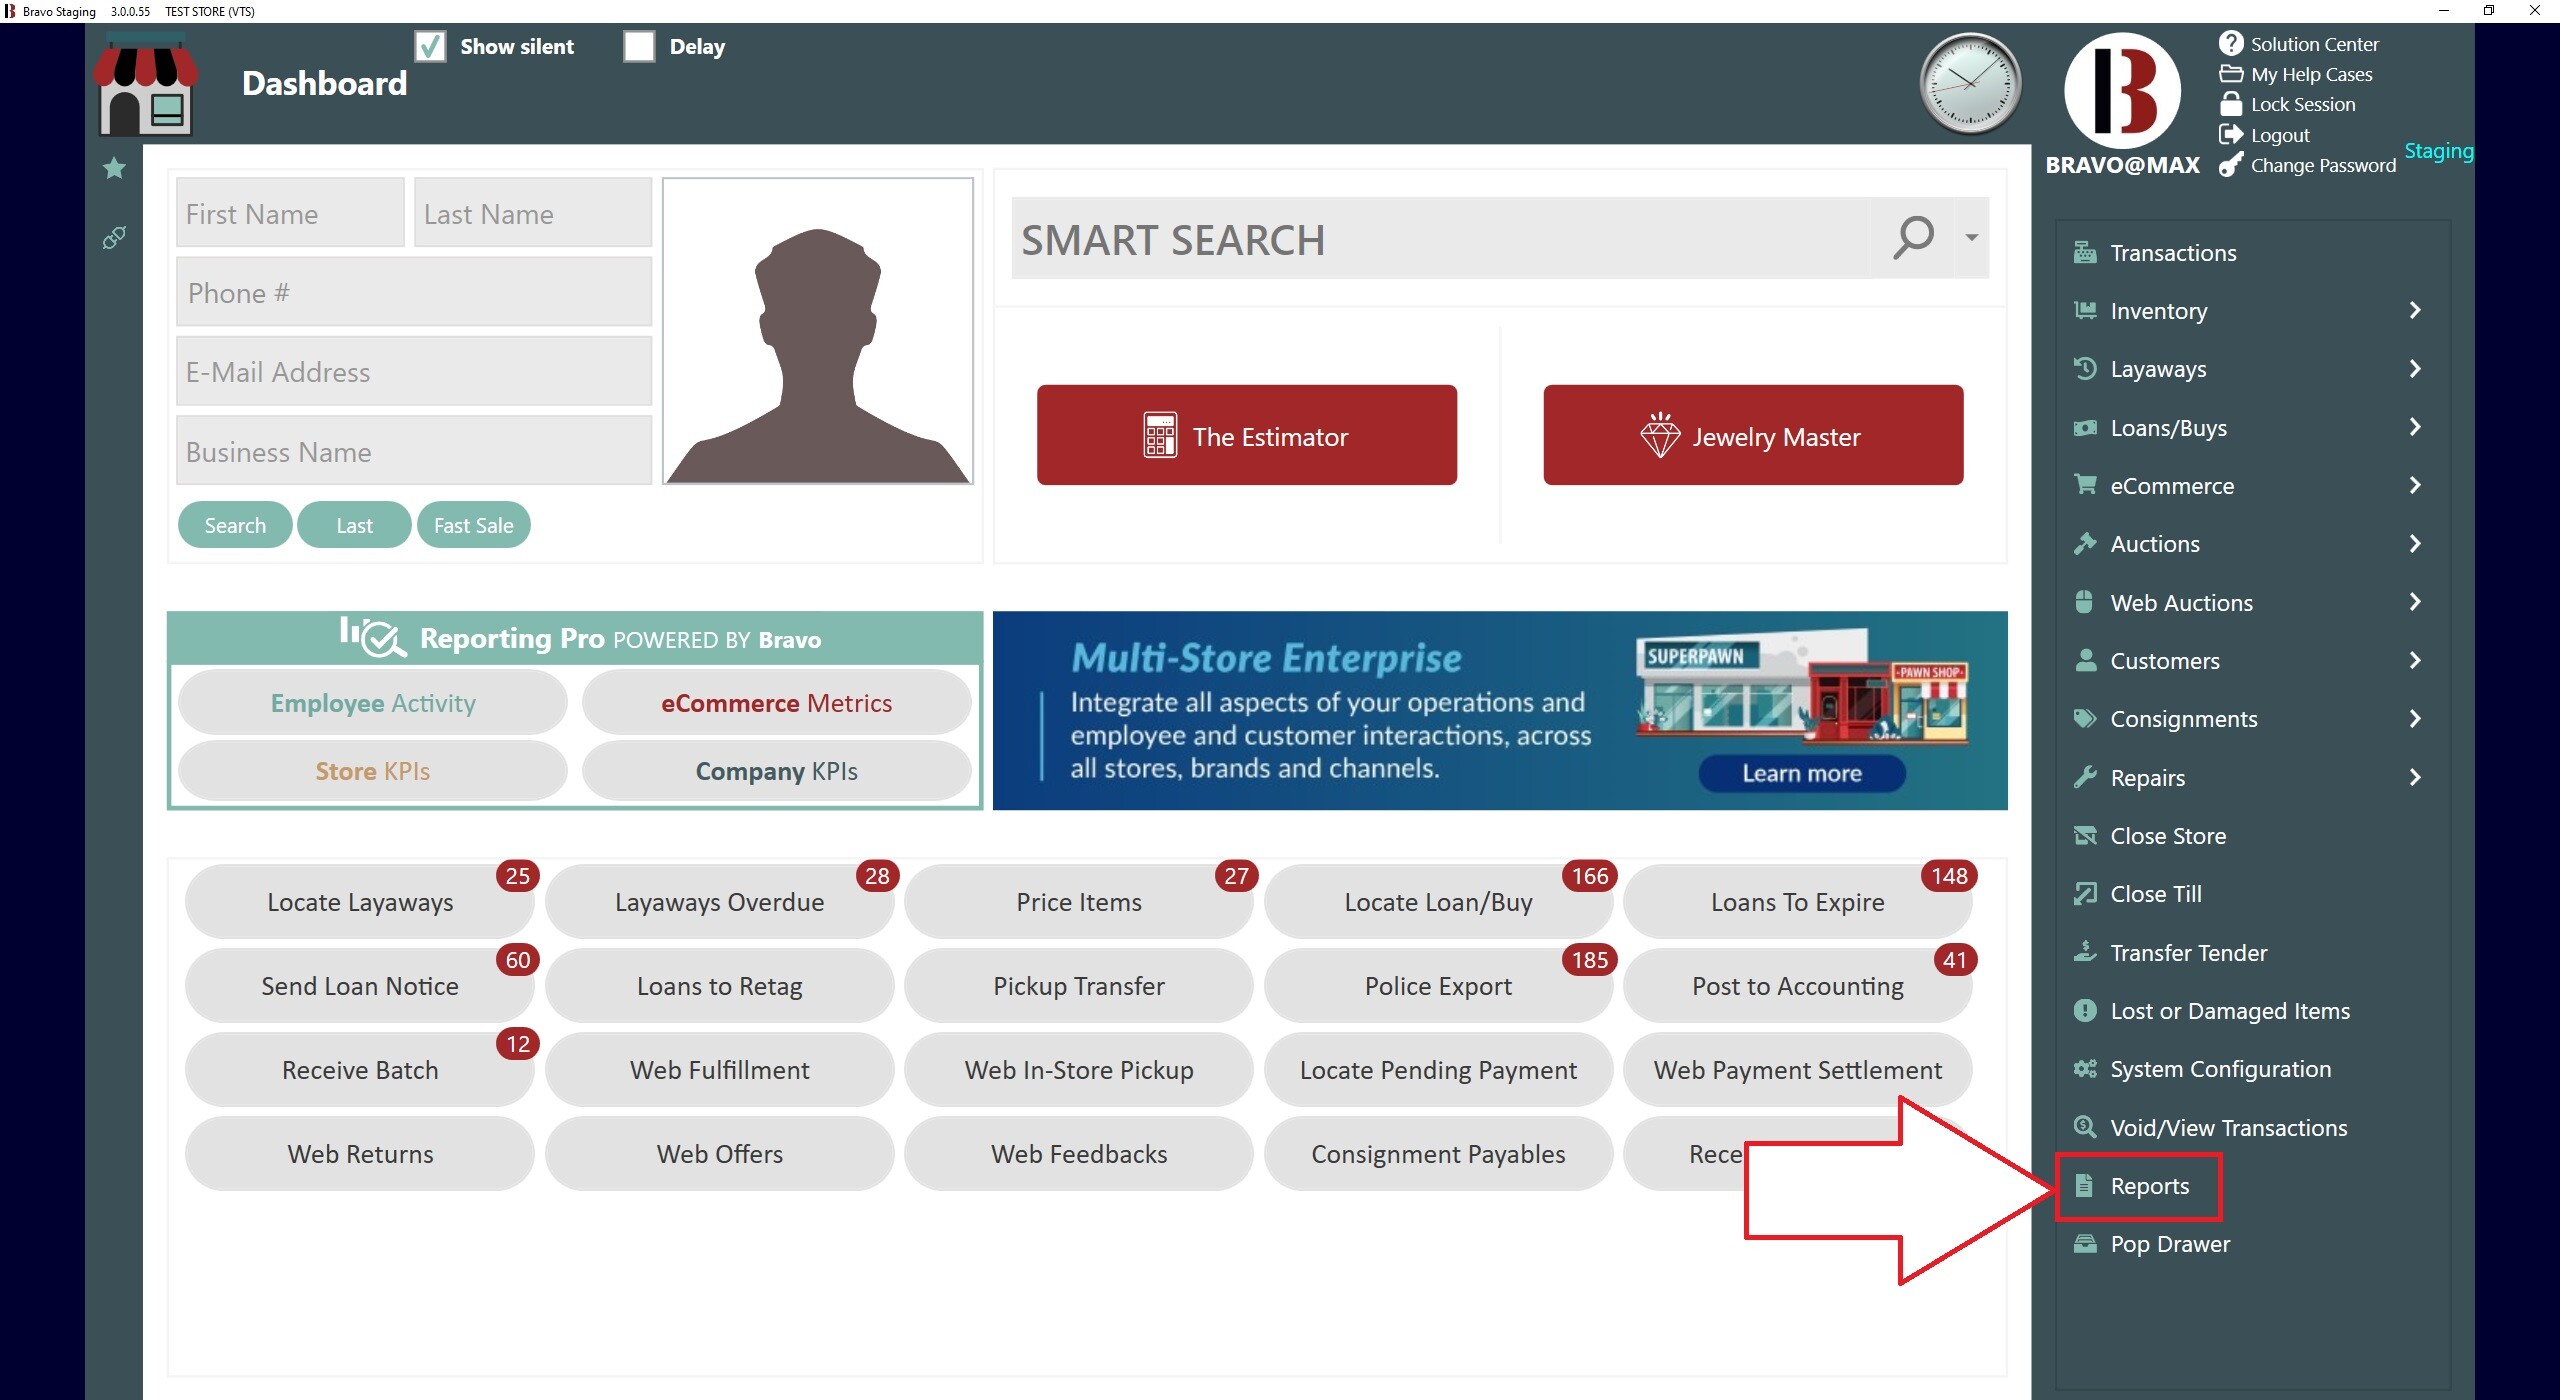Click the green Search button
Viewport: 2560px width, 1400px height.
tap(235, 525)
